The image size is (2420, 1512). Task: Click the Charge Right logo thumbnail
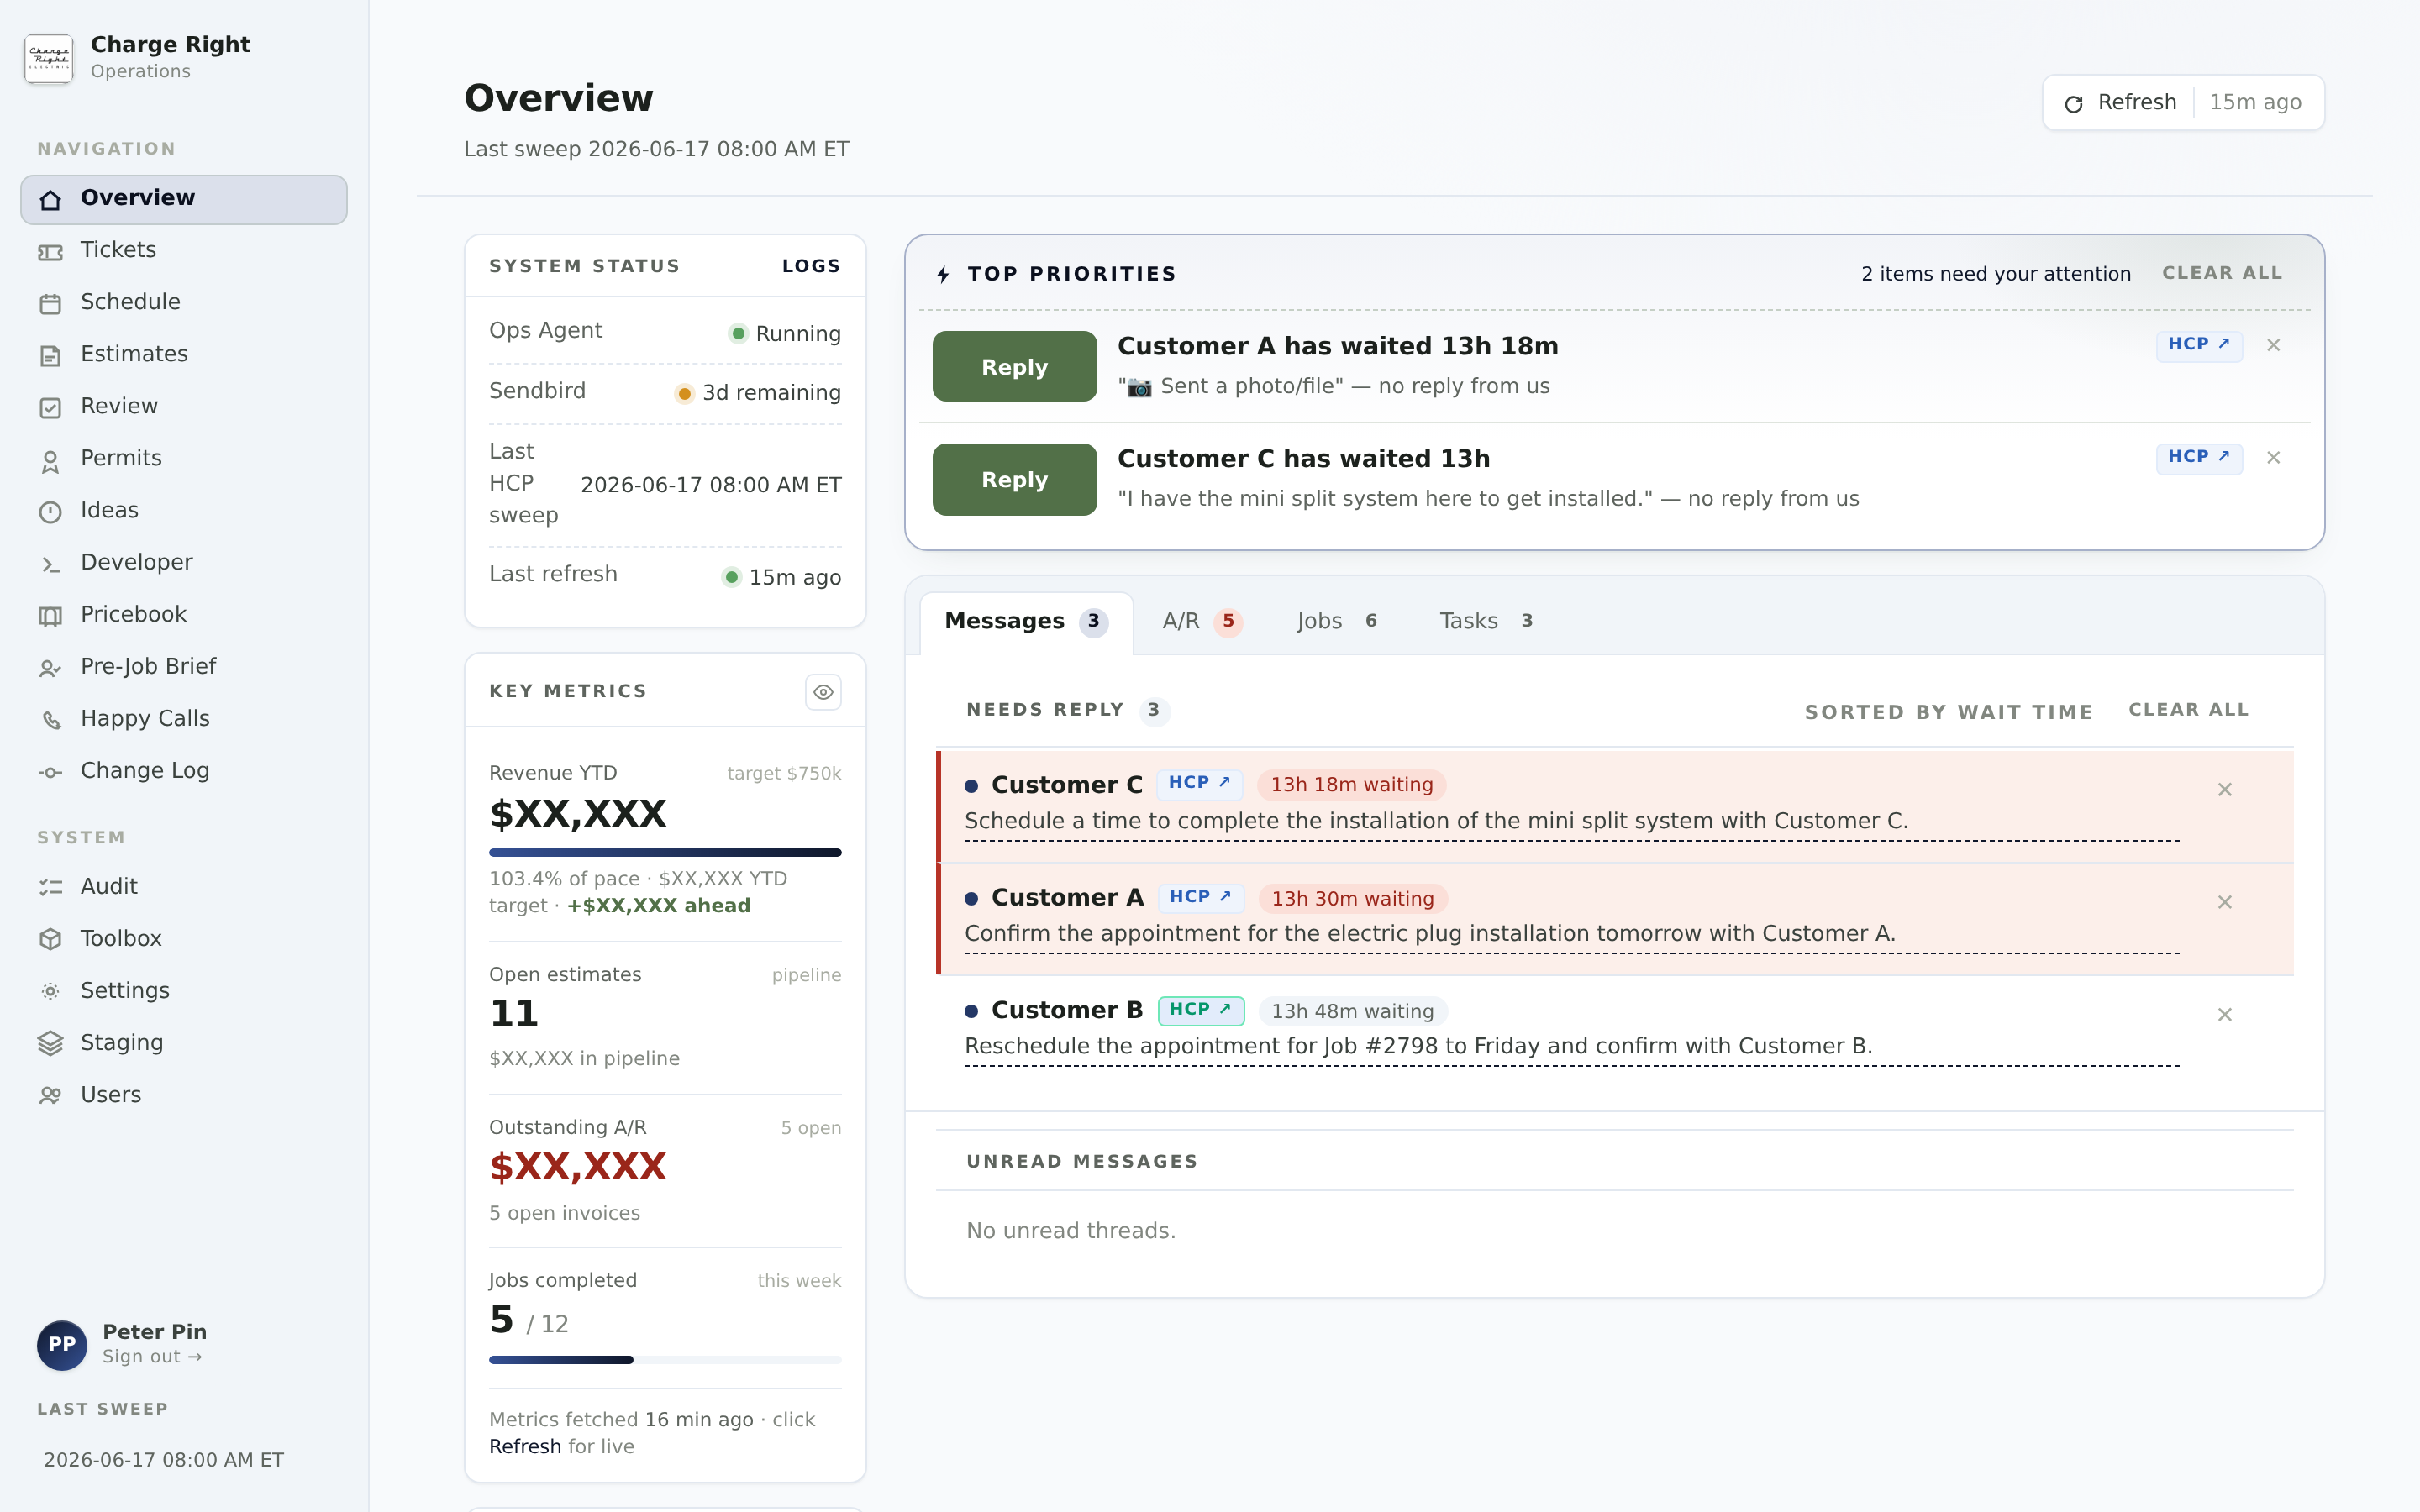tap(49, 58)
